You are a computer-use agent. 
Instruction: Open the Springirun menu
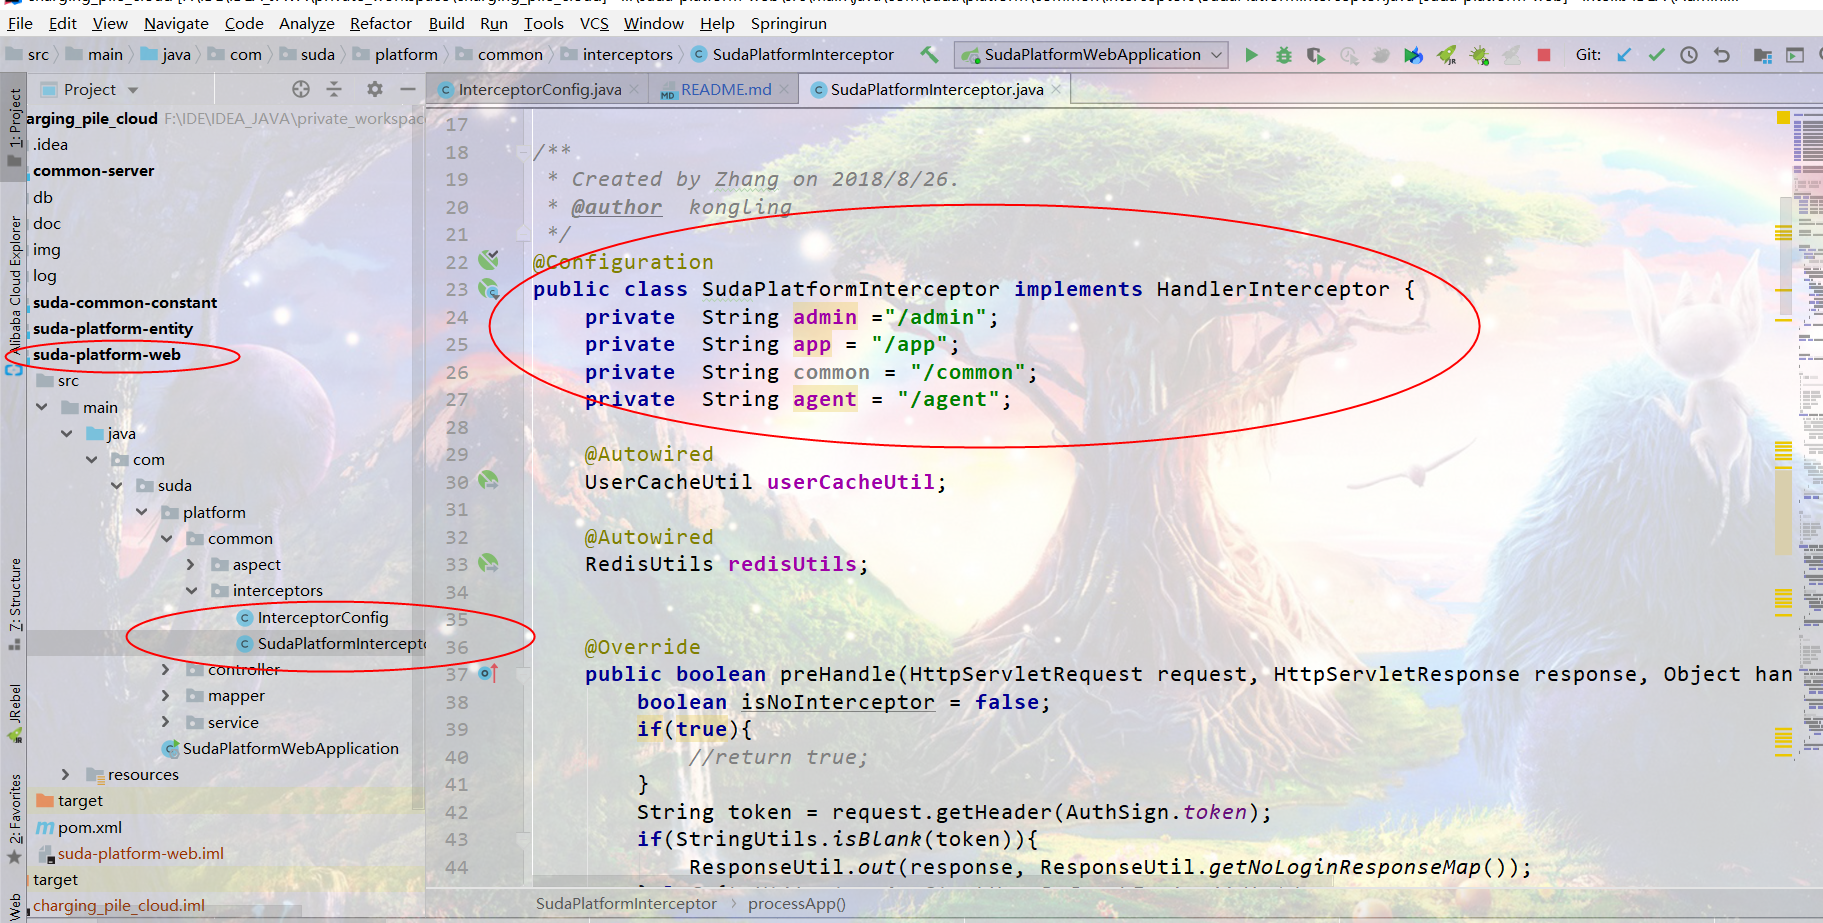(x=789, y=23)
